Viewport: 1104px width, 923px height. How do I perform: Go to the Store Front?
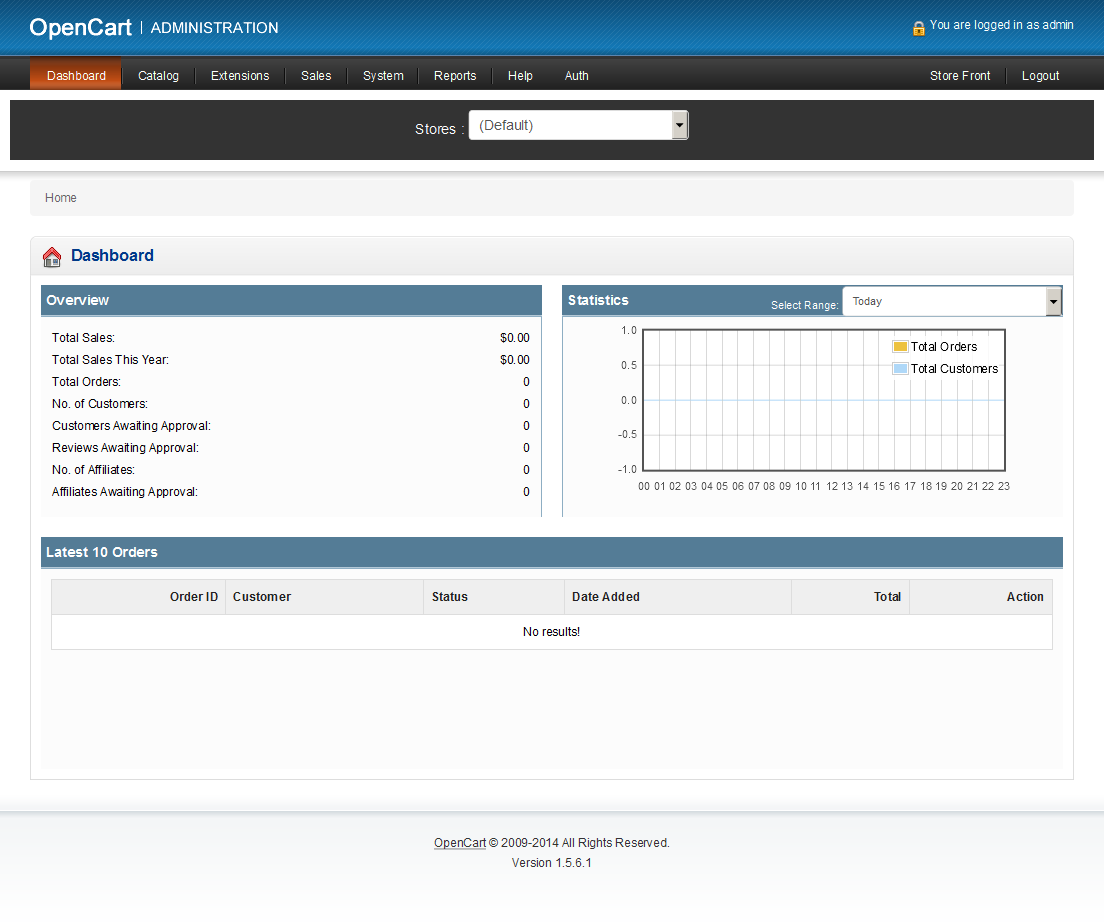(960, 75)
